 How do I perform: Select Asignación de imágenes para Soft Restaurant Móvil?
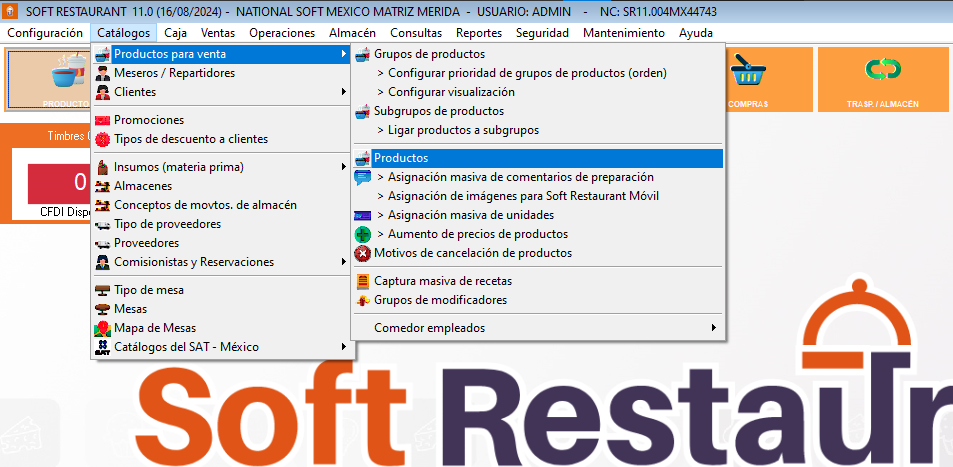(x=518, y=196)
